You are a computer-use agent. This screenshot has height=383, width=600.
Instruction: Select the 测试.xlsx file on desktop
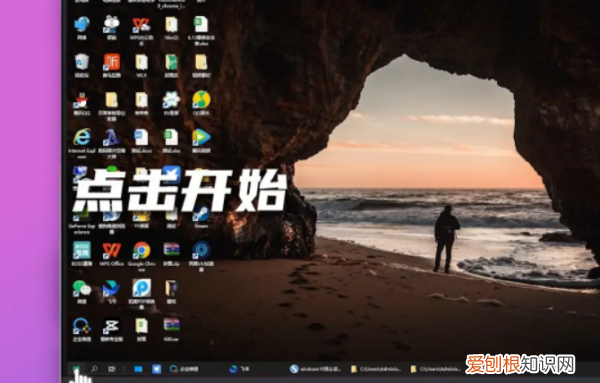click(x=171, y=141)
